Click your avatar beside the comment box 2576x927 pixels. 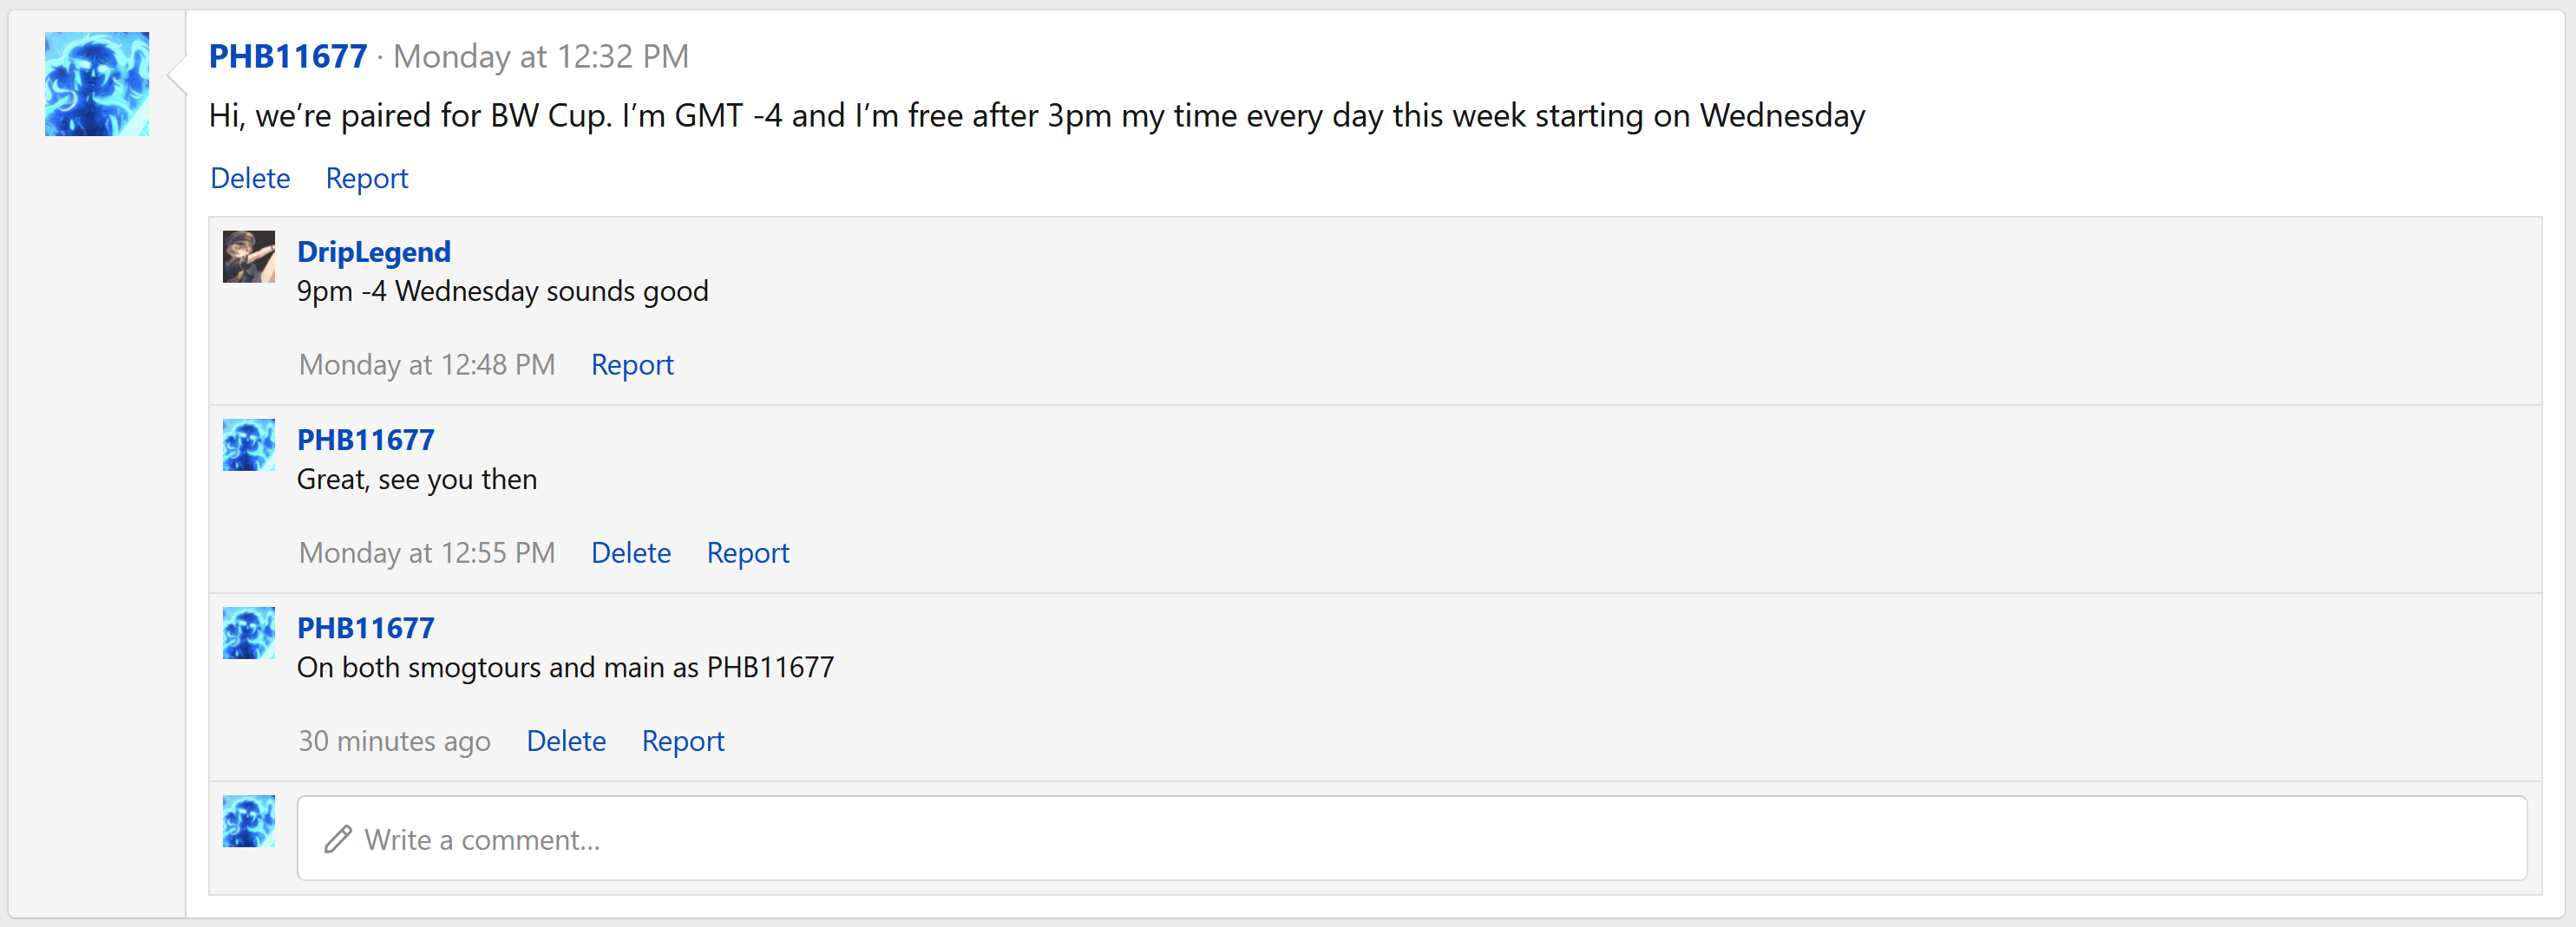tap(248, 821)
